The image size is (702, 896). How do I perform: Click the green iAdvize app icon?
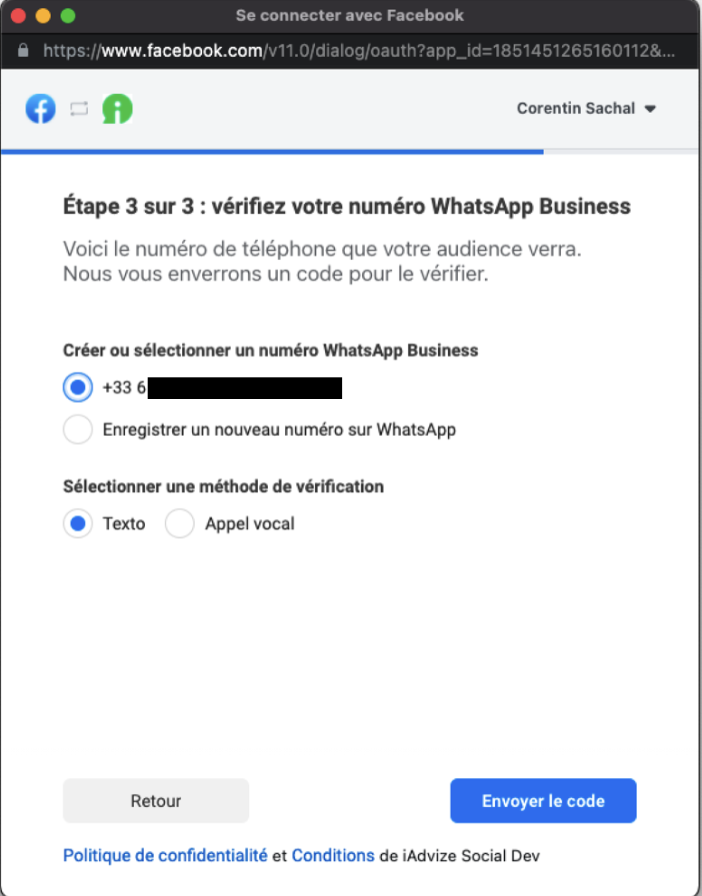coord(118,109)
